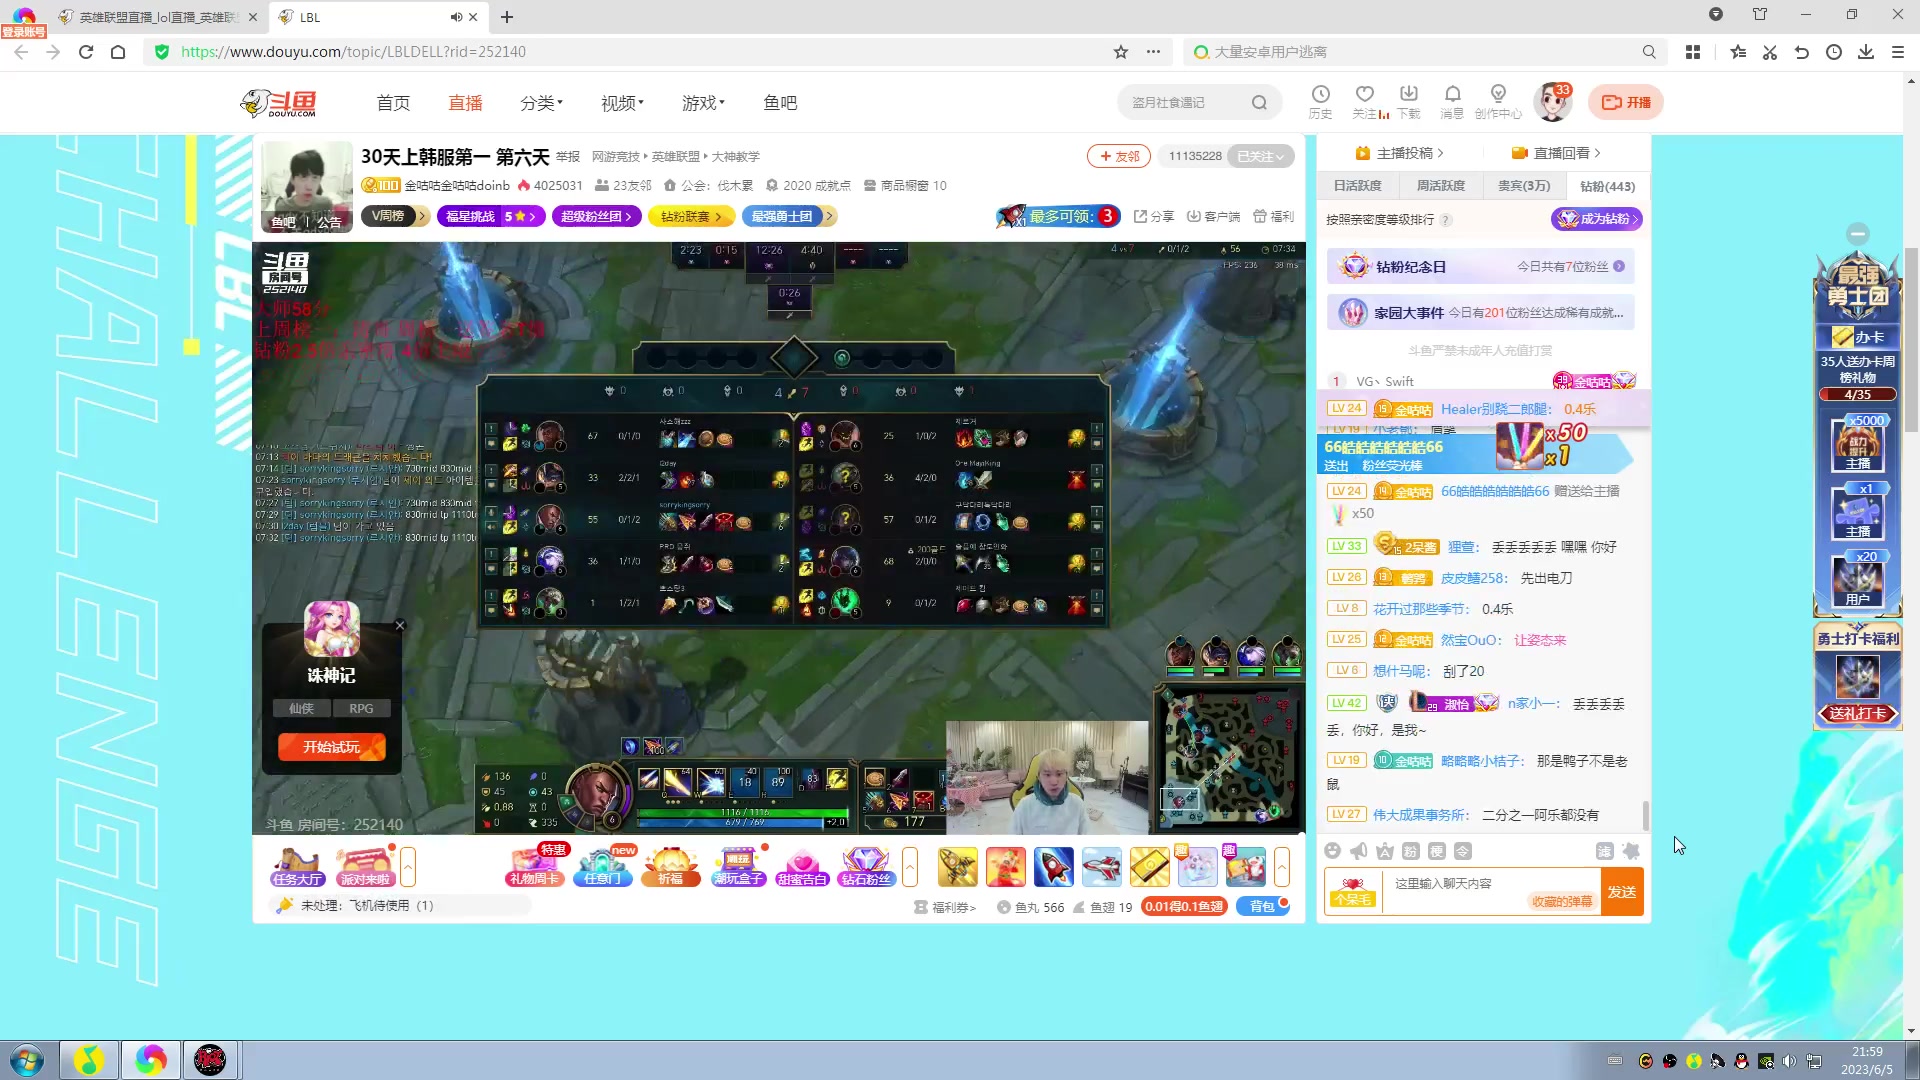This screenshot has height=1080, width=1920.
Task: Expand 直播回看 stream replays
Action: pyautogui.click(x=1556, y=153)
